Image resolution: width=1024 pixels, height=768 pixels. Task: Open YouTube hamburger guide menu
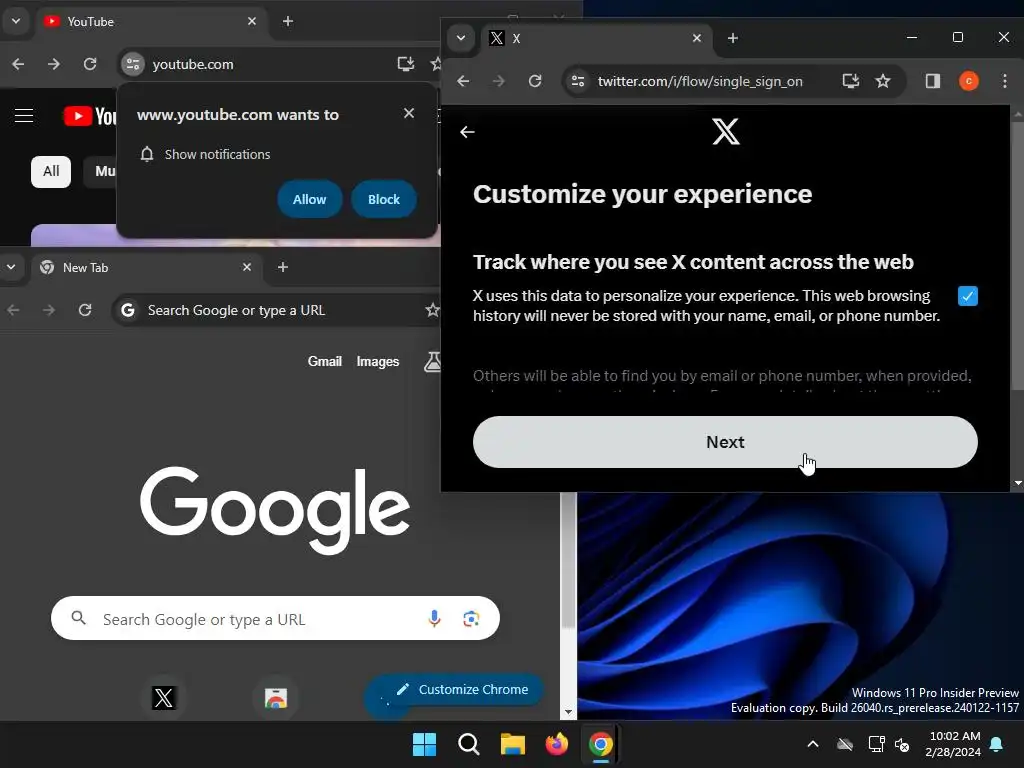coord(24,116)
